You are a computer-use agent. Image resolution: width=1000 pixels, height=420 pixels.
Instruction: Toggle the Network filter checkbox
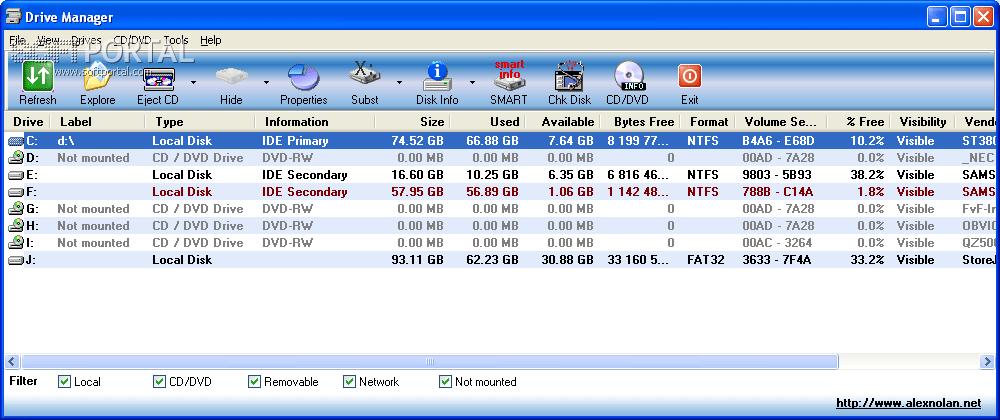[349, 382]
